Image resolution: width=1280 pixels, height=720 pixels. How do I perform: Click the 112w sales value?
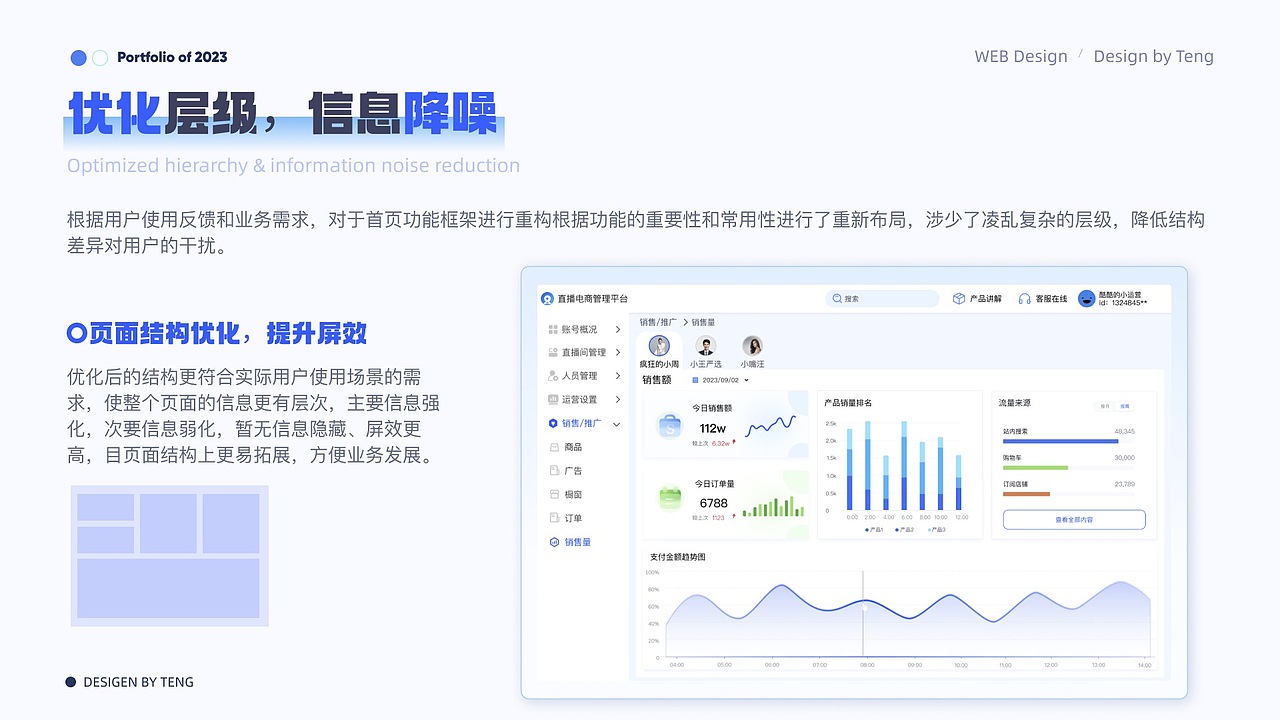712,428
